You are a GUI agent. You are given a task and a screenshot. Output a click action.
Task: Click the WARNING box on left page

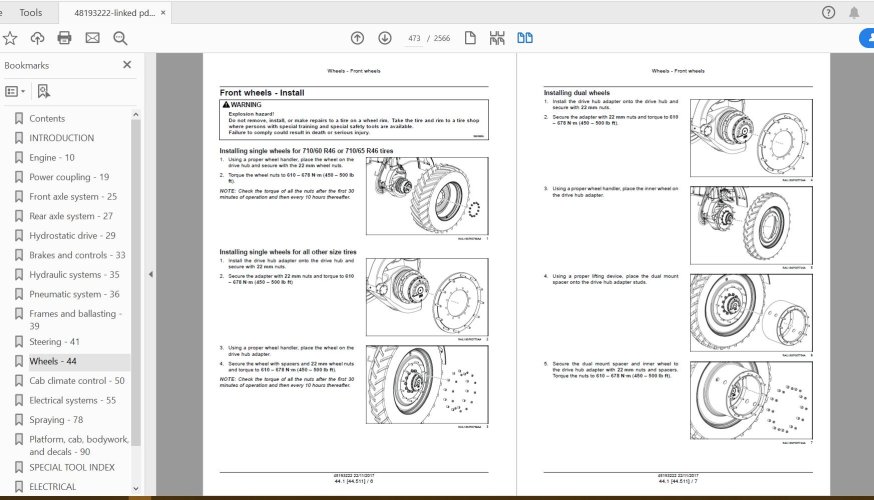point(354,119)
